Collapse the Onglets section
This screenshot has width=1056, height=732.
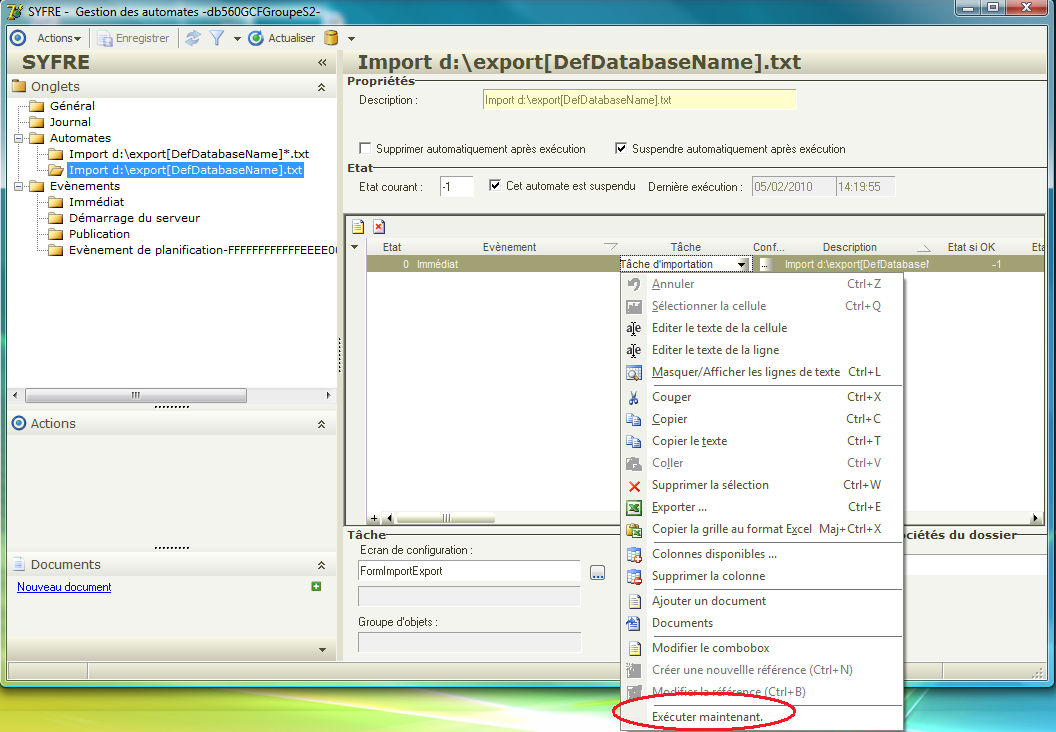321,87
